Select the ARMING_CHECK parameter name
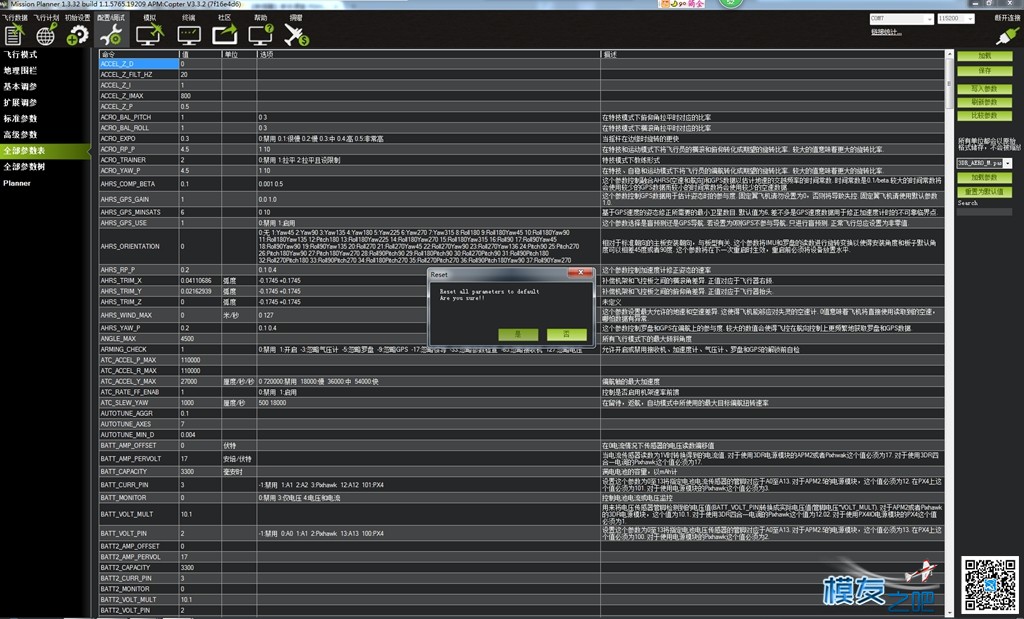 click(123, 349)
